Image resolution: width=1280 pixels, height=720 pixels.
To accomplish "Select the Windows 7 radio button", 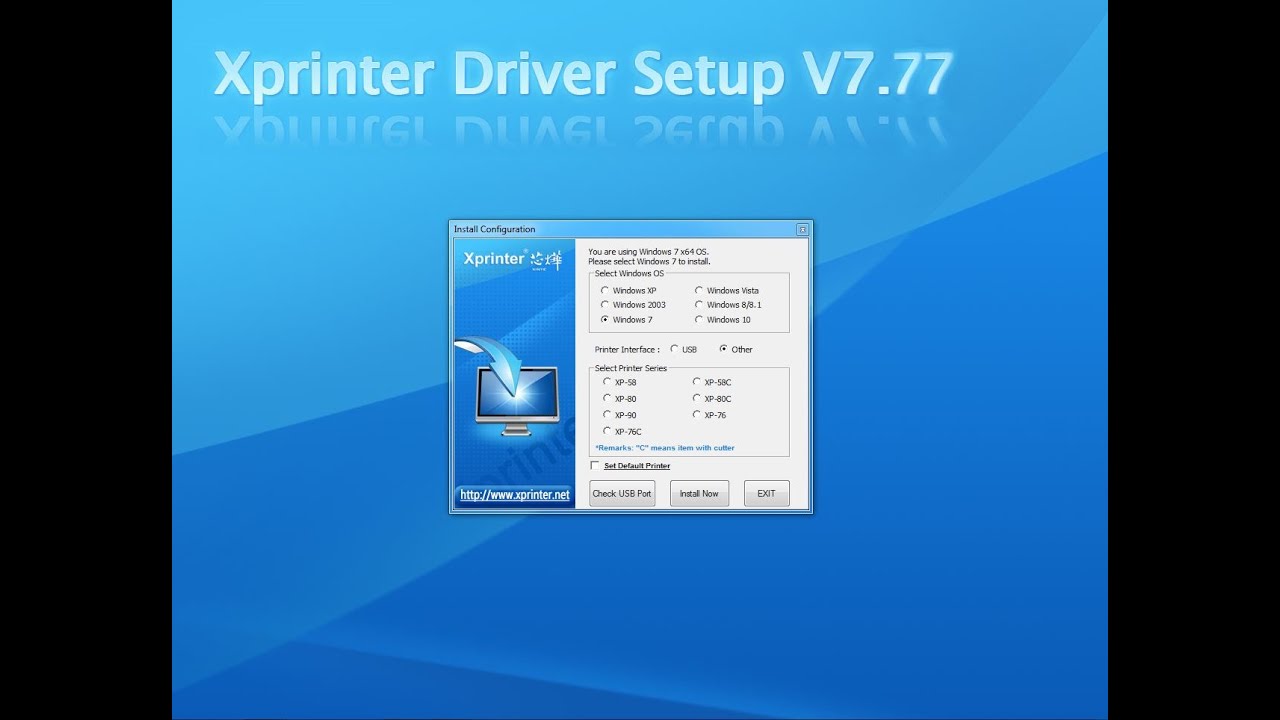I will 604,320.
